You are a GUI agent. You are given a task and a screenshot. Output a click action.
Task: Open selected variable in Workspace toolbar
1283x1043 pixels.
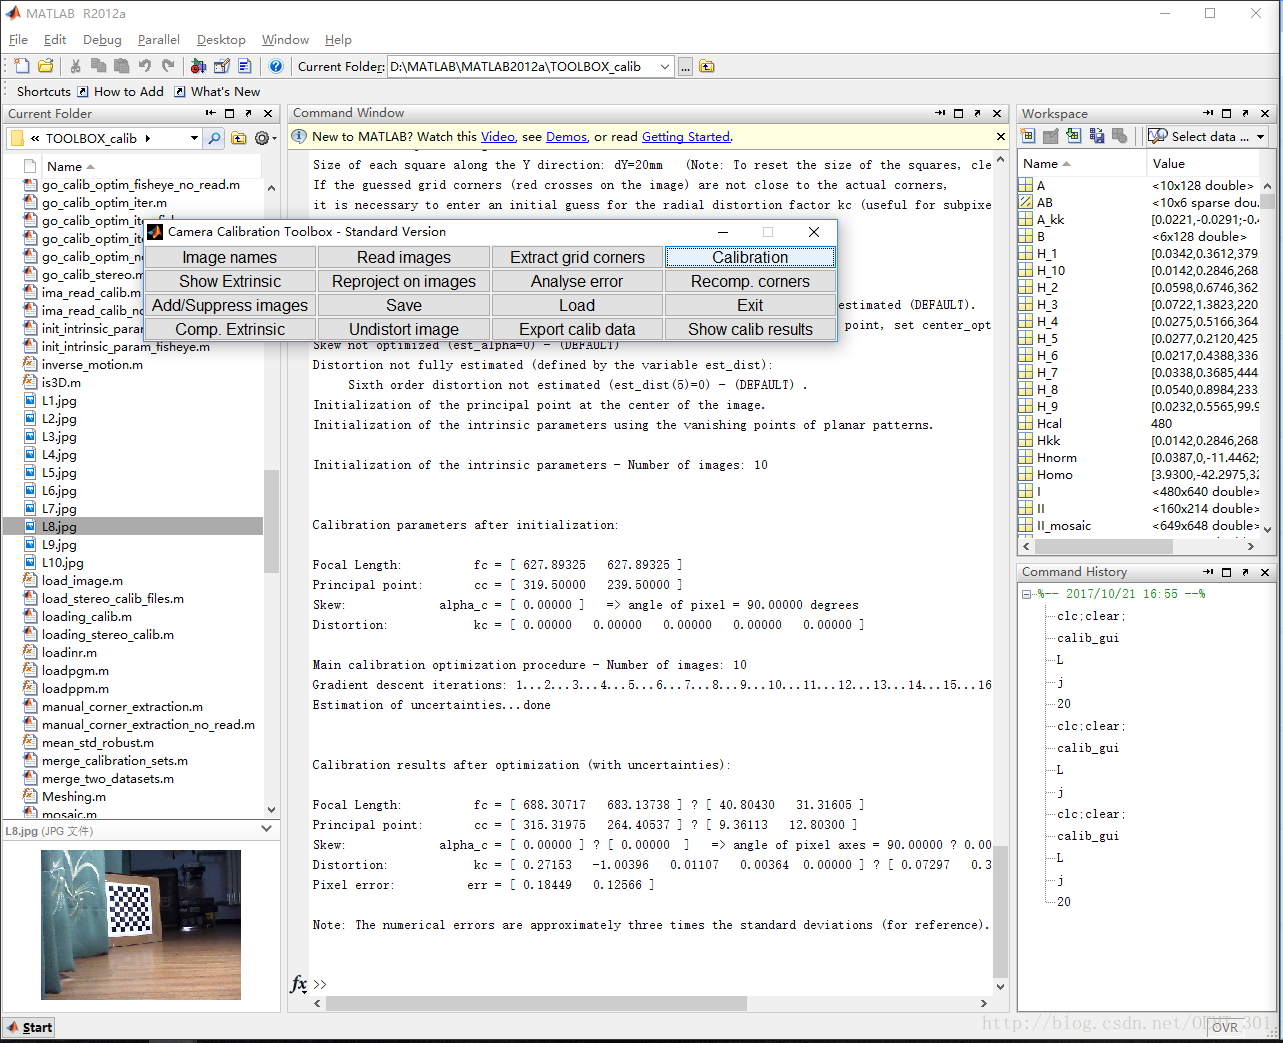pyautogui.click(x=1051, y=136)
